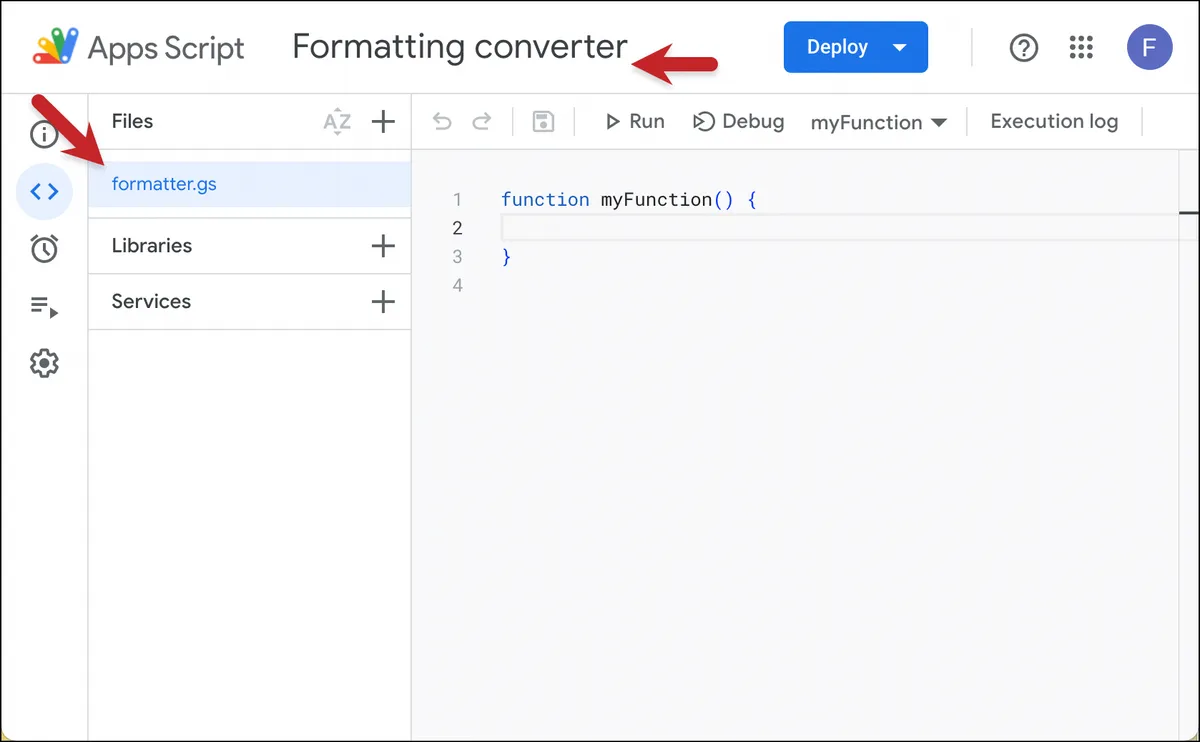1200x742 pixels.
Task: Open the Overview info icon in sidebar
Action: pyautogui.click(x=44, y=133)
